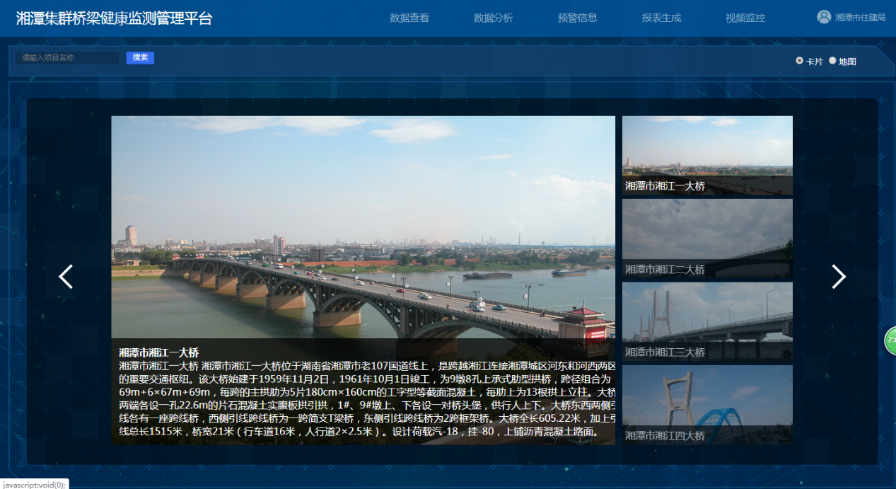Click the 湘潭市住建局 username link
The image size is (896, 489).
[x=860, y=18]
